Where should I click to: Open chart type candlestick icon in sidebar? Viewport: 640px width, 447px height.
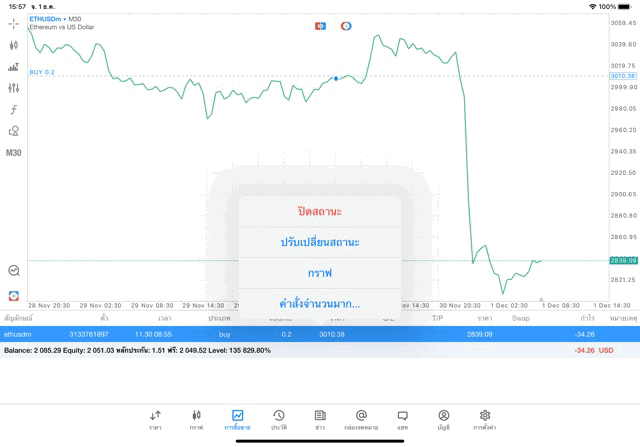(14, 45)
